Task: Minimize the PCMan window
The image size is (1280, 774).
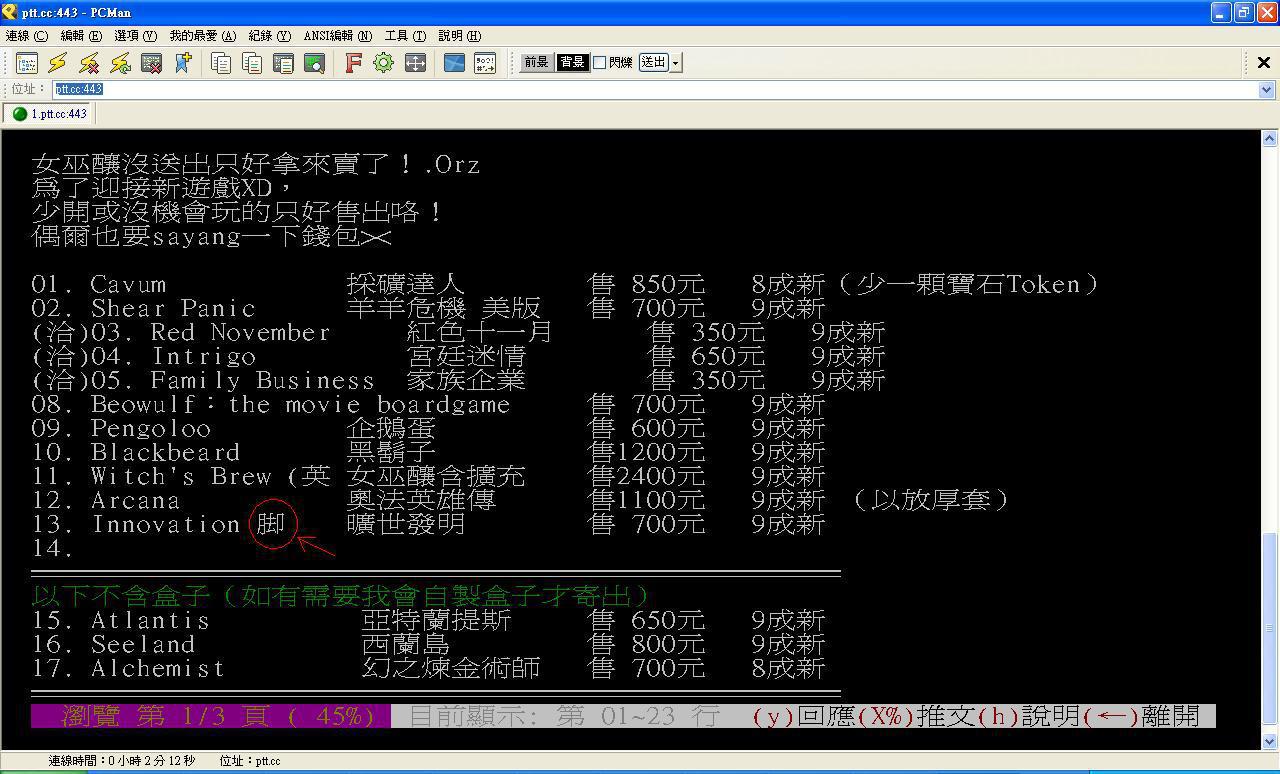Action: tap(1220, 12)
